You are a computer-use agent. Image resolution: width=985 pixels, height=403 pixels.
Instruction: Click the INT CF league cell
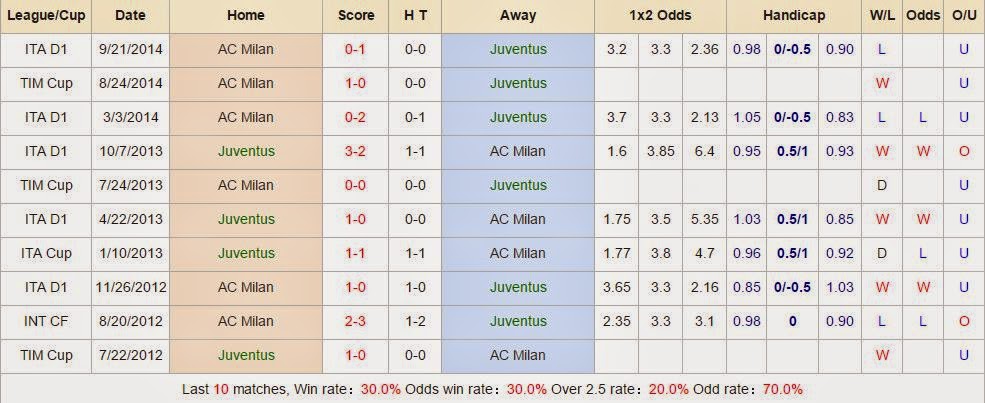[46, 322]
